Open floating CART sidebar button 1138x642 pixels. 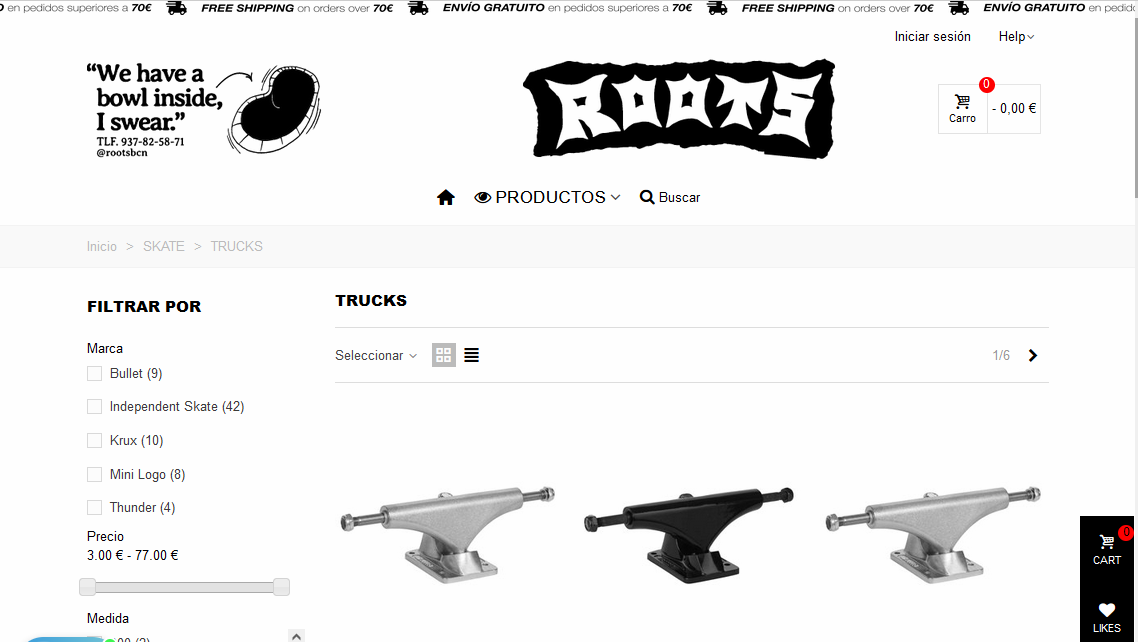[1107, 550]
